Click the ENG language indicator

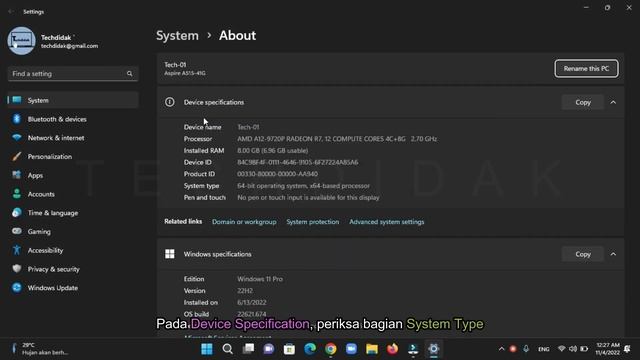(x=544, y=349)
